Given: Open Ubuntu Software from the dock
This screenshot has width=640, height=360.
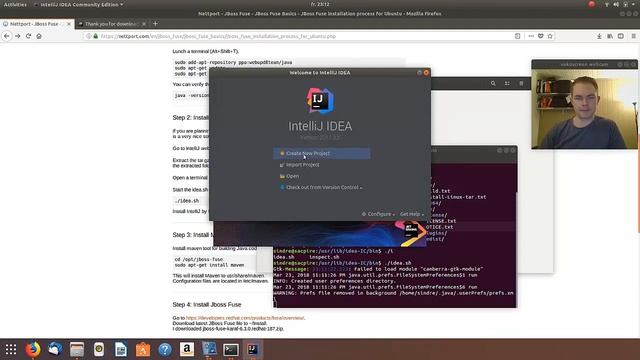Looking at the screenshot, I should point(143,349).
